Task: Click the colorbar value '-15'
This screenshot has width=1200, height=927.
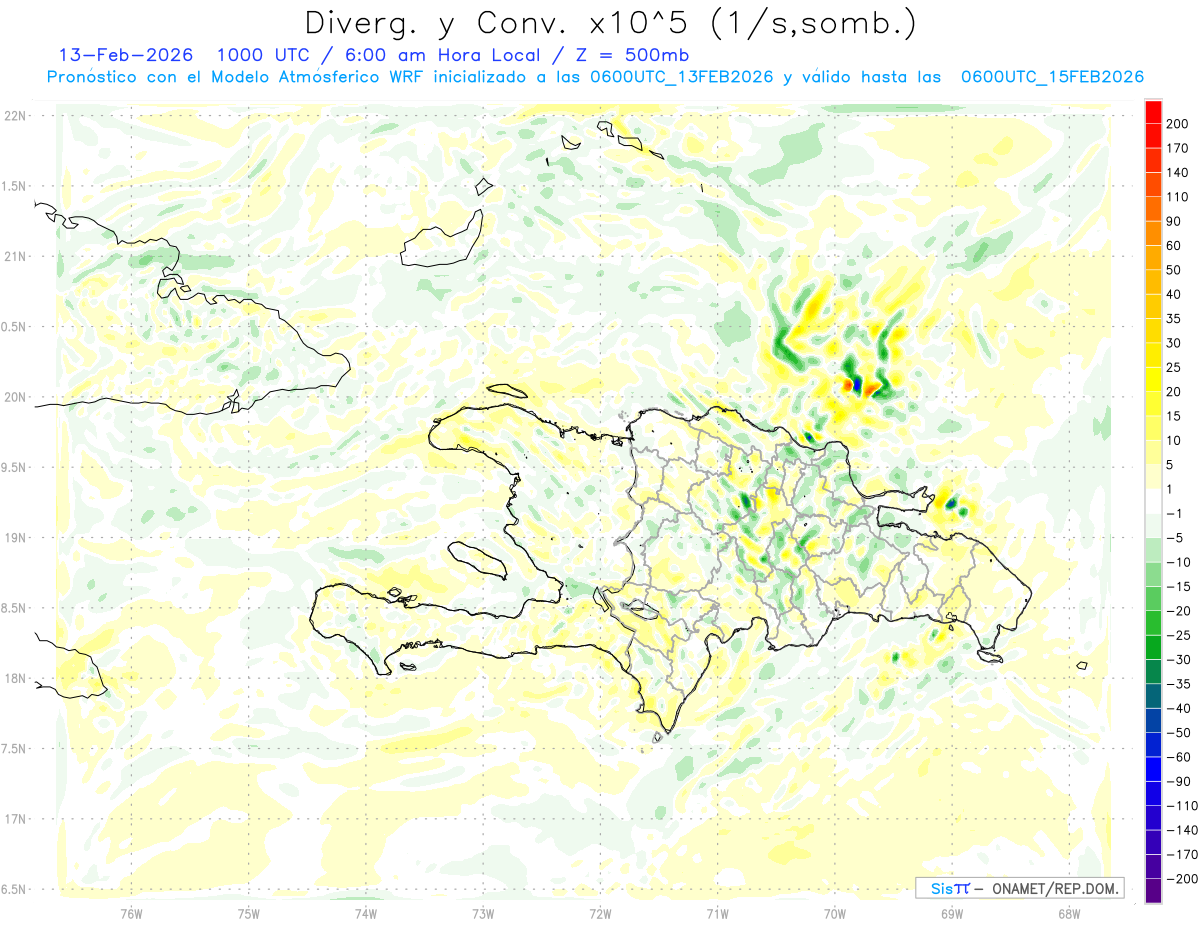Action: [x=1178, y=587]
